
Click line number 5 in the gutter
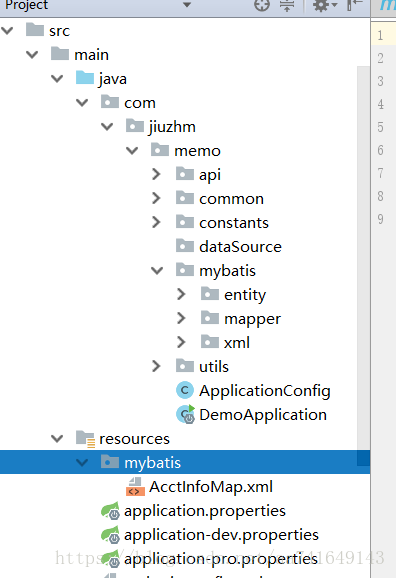[x=381, y=127]
